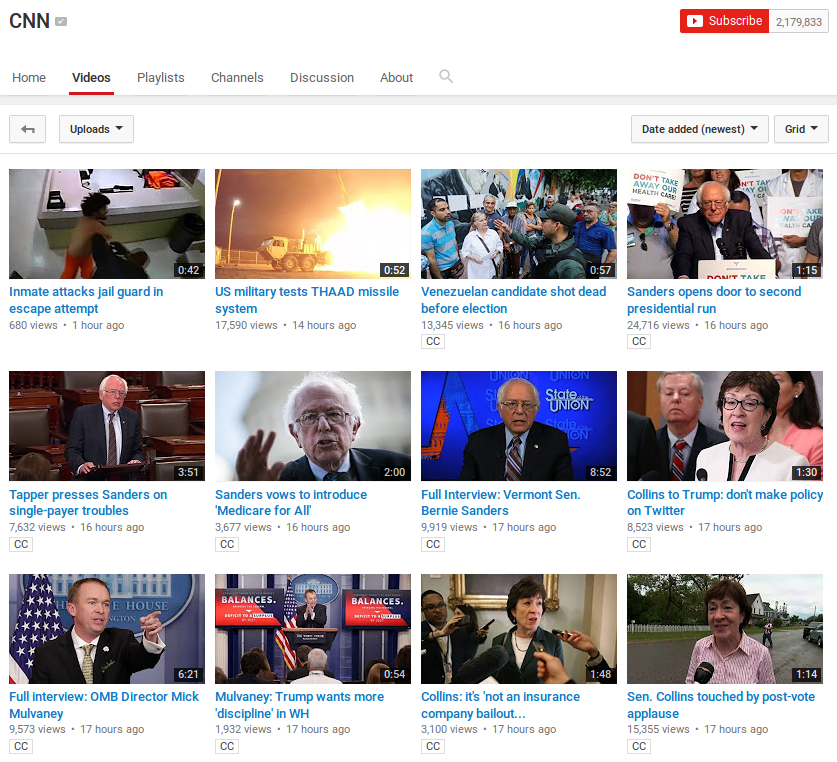Click the subscriber count 2,179,833 box
This screenshot has width=837, height=762.
tap(798, 22)
